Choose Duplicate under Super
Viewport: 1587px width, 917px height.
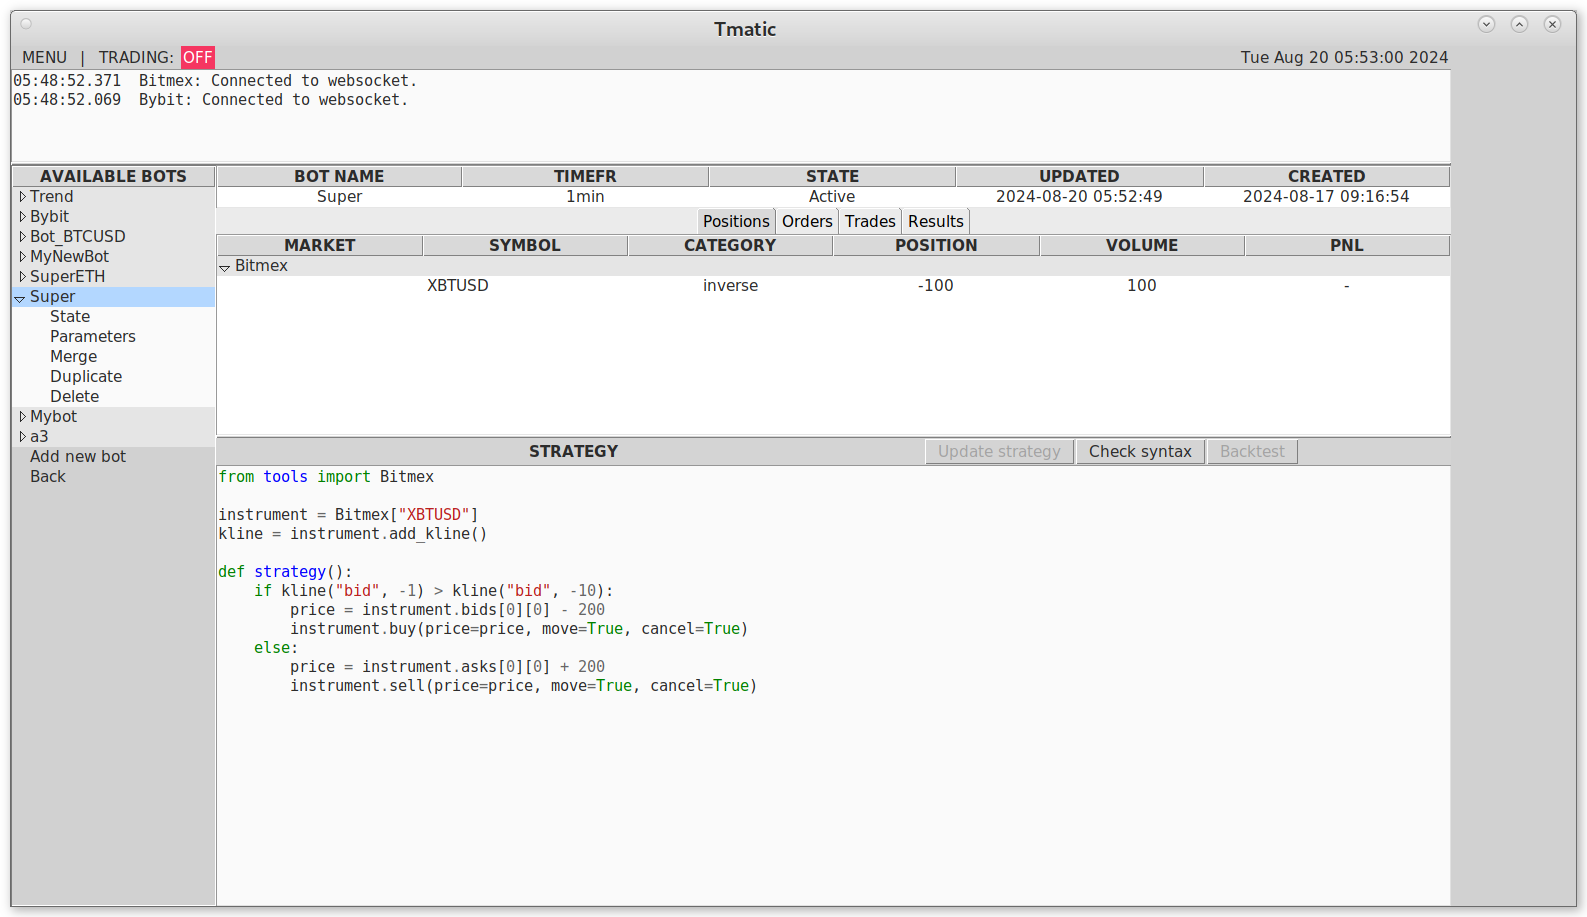(86, 377)
